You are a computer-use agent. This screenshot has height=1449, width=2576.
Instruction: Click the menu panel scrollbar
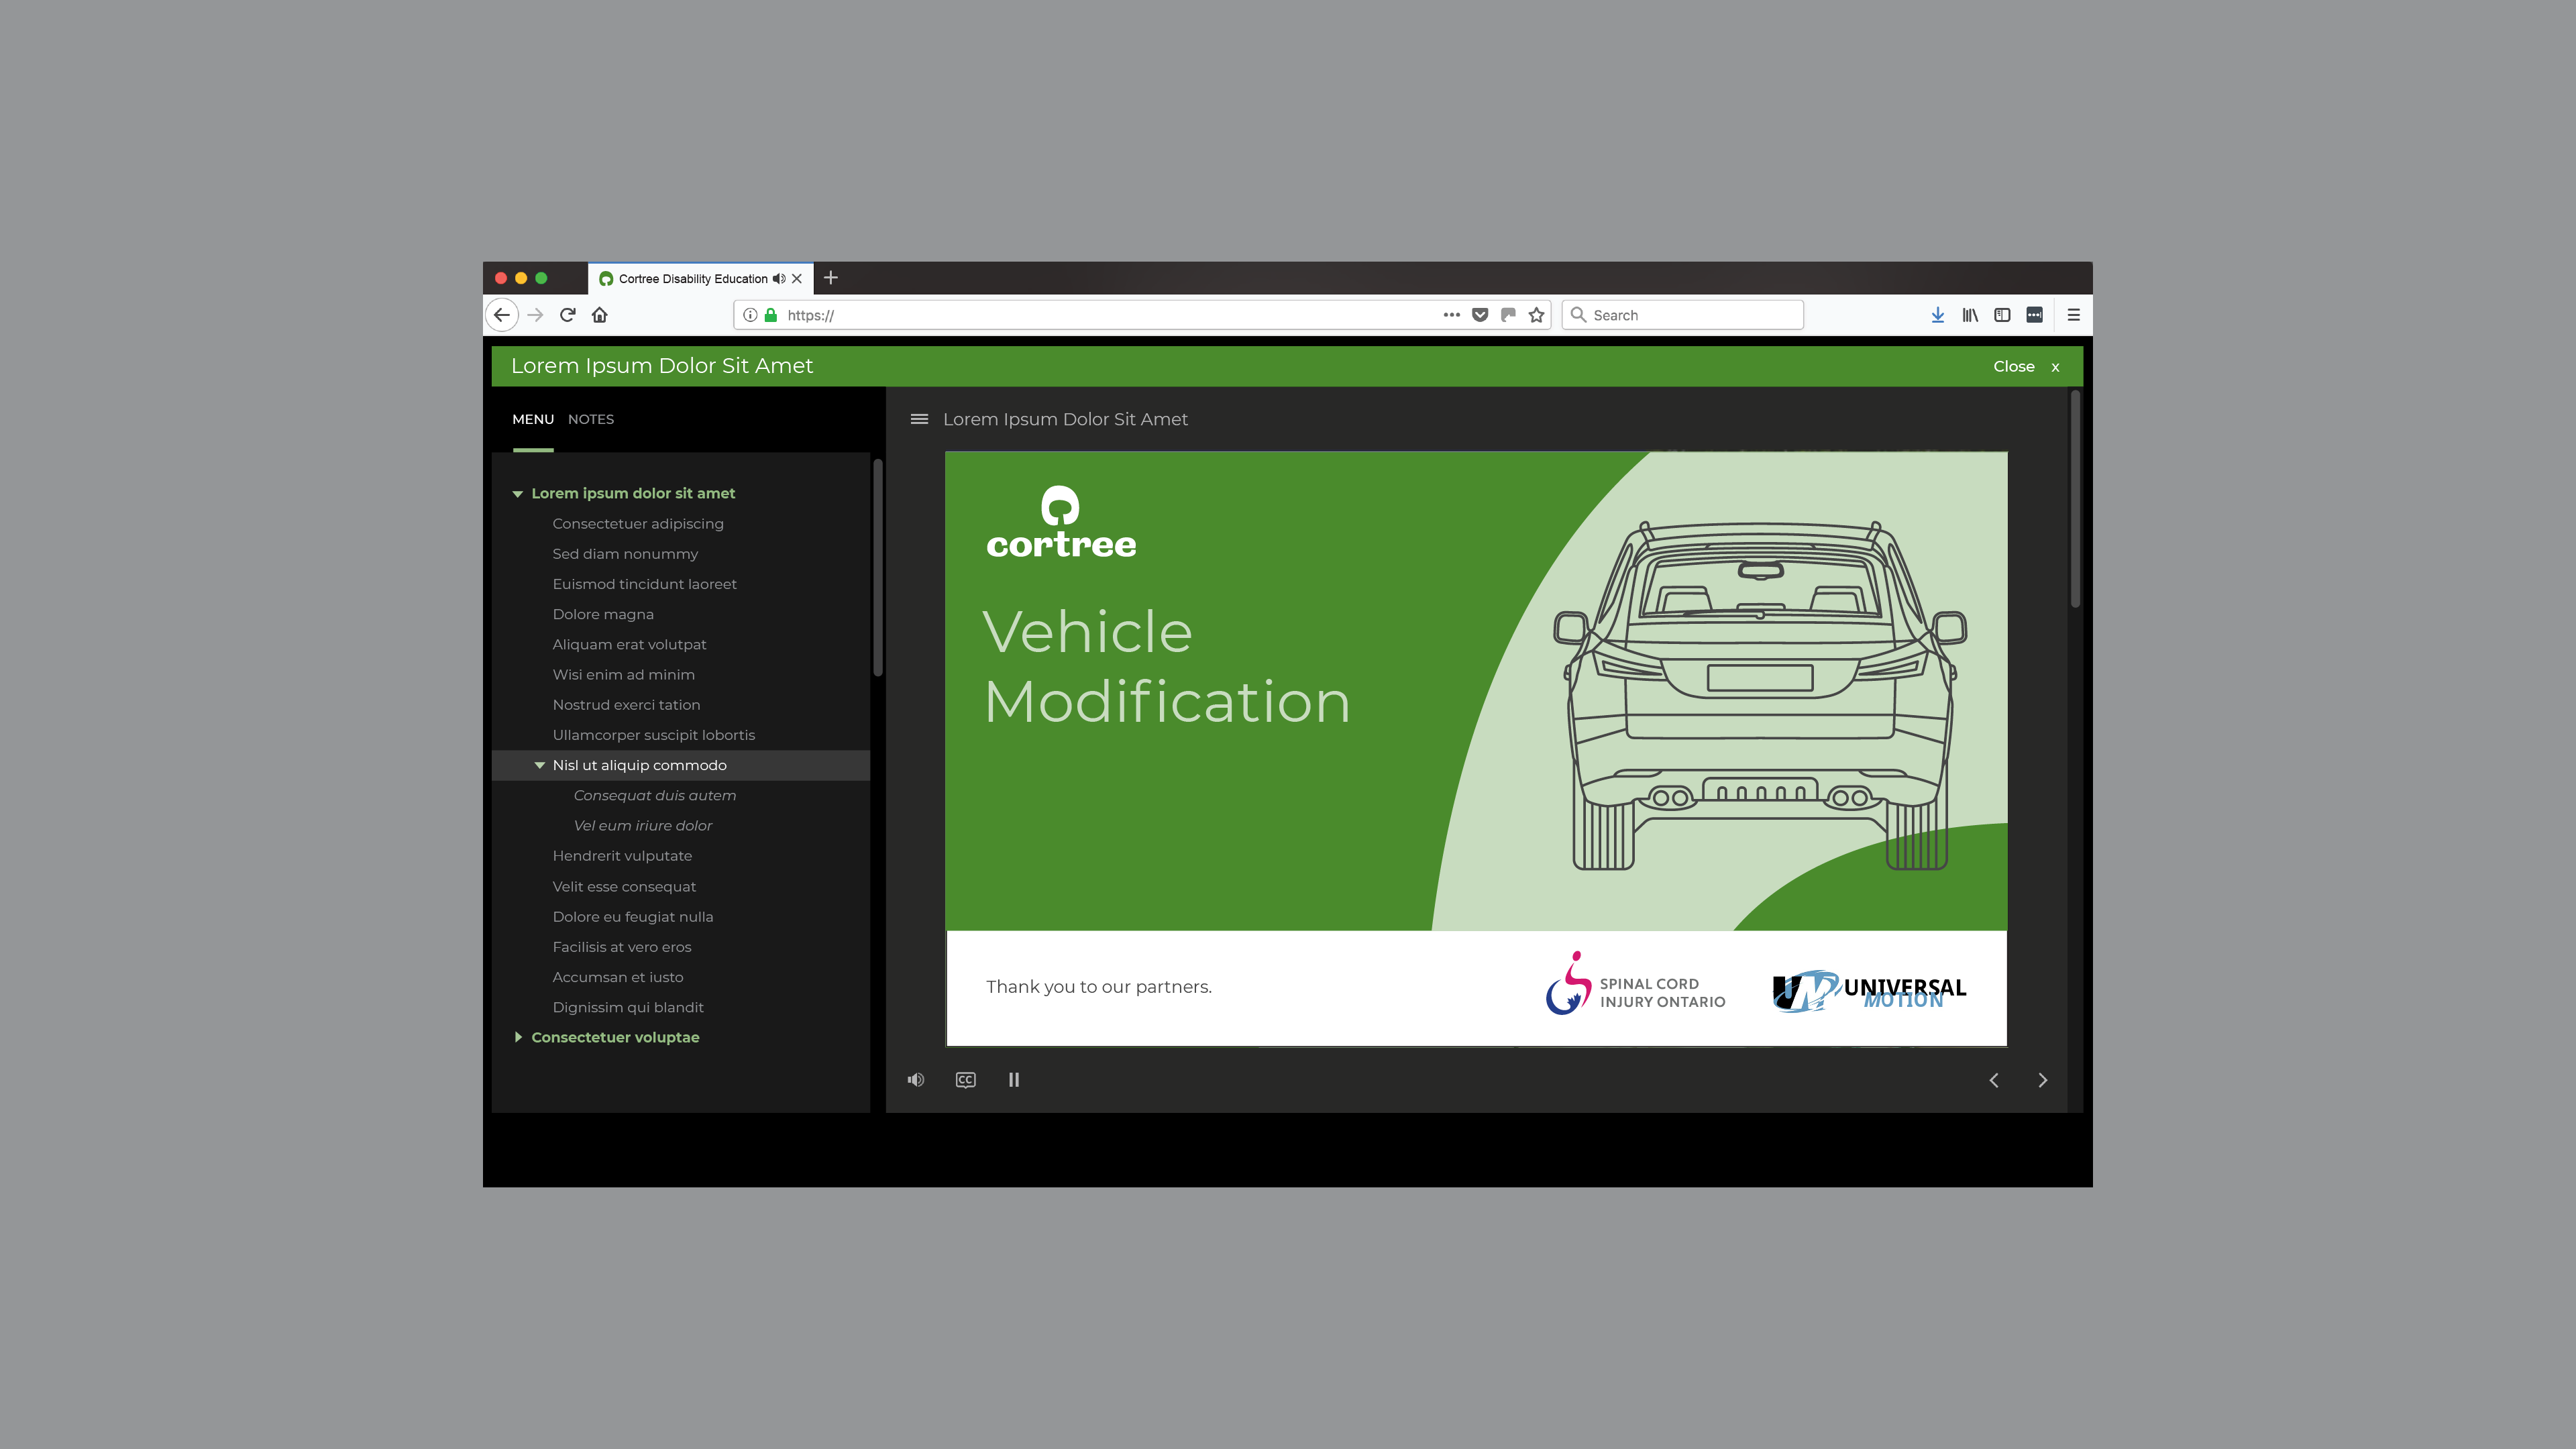point(878,568)
